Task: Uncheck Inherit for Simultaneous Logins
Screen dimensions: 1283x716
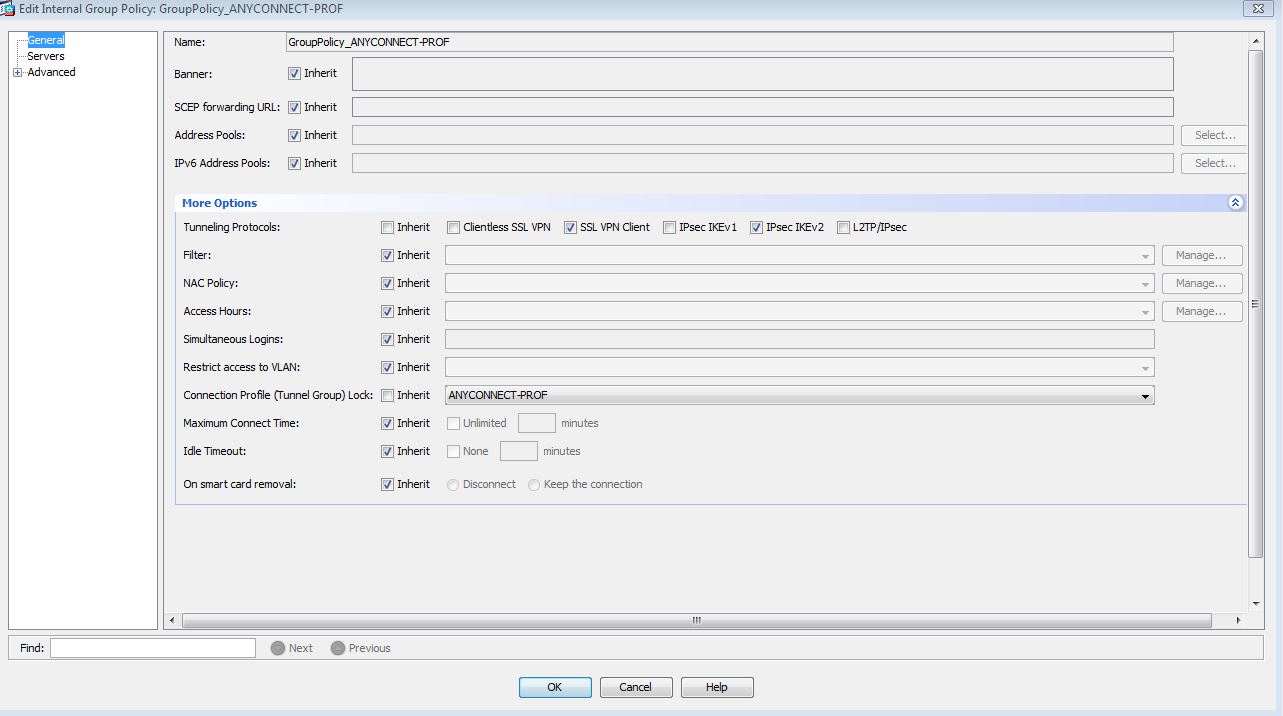Action: coord(387,339)
